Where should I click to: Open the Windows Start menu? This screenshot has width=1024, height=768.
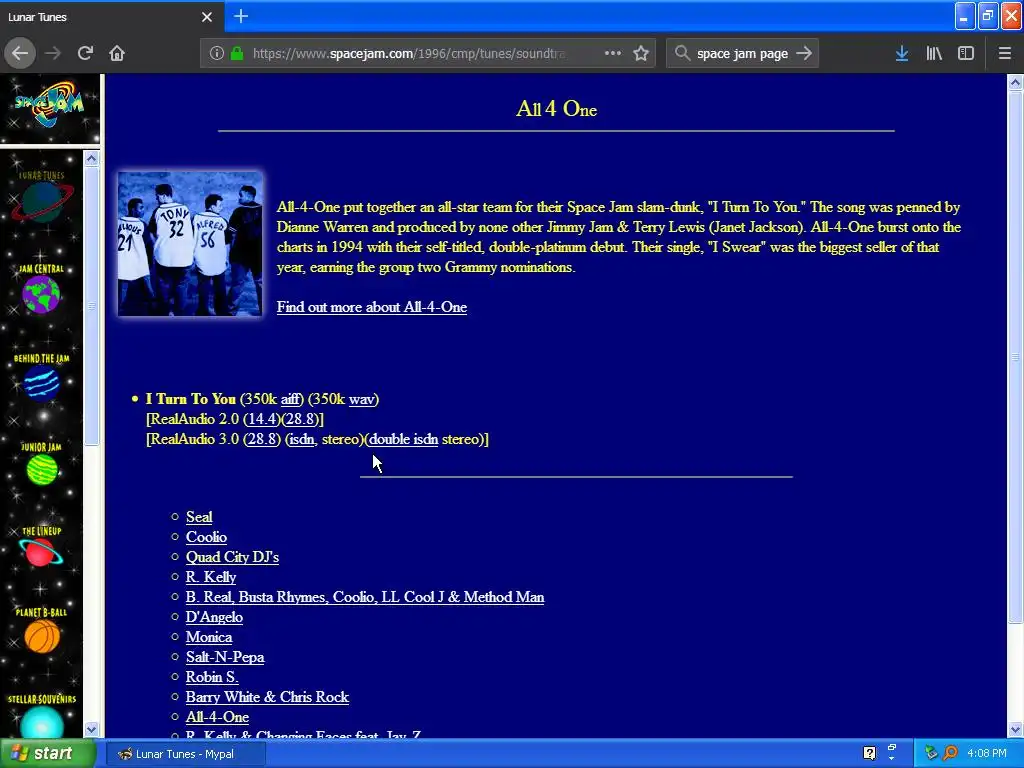[x=47, y=754]
